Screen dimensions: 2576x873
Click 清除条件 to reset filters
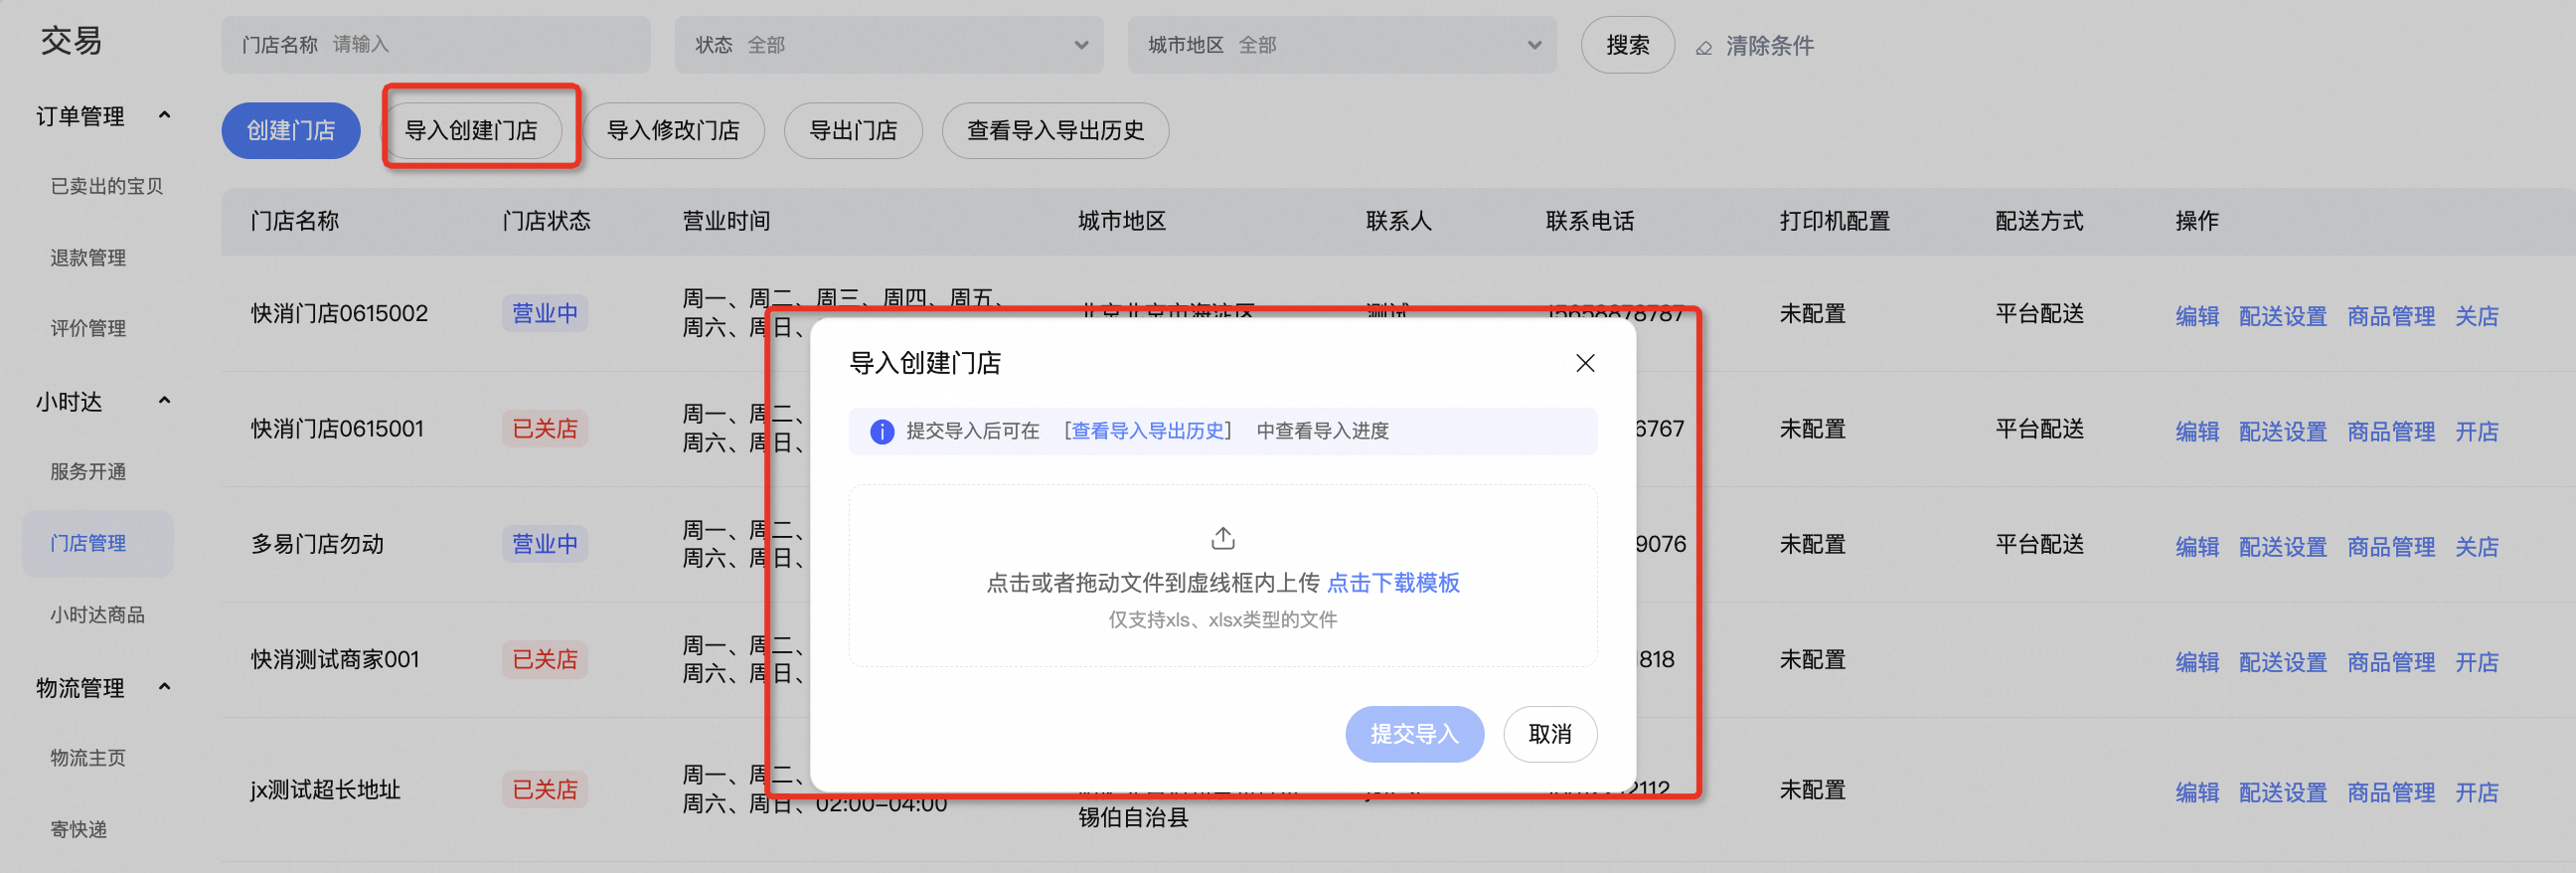click(1769, 46)
